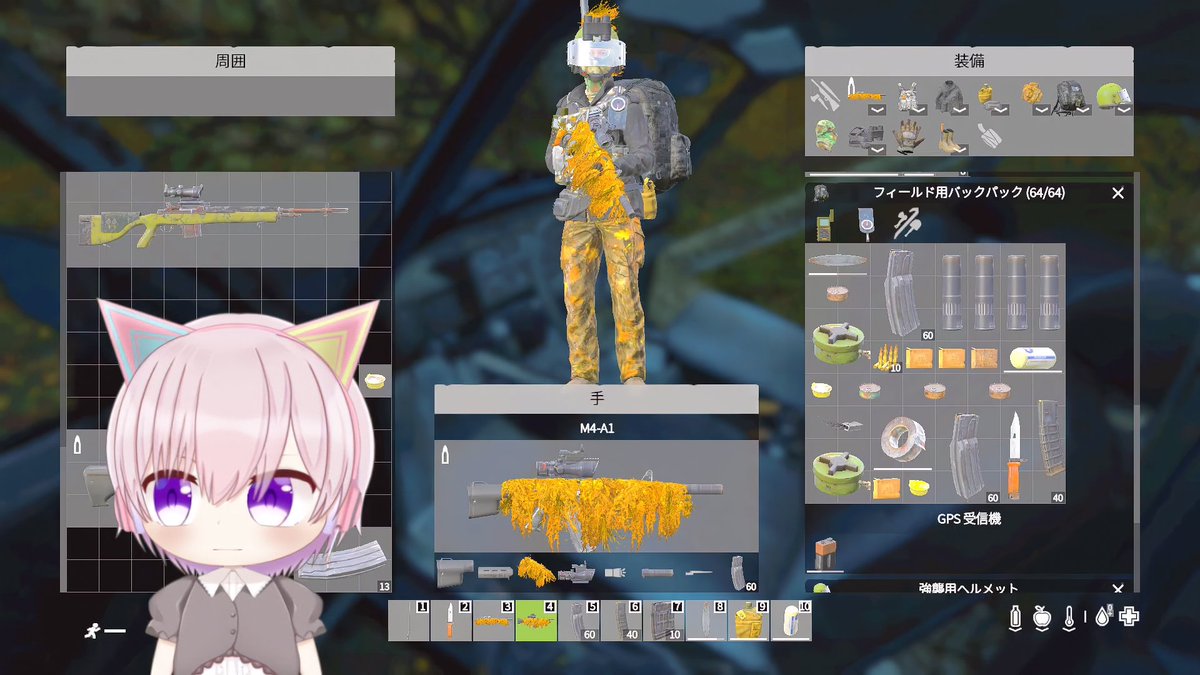Screen dimensions: 1200x675
Task: Select the orange-handled knife in backpack
Action: click(x=1013, y=455)
